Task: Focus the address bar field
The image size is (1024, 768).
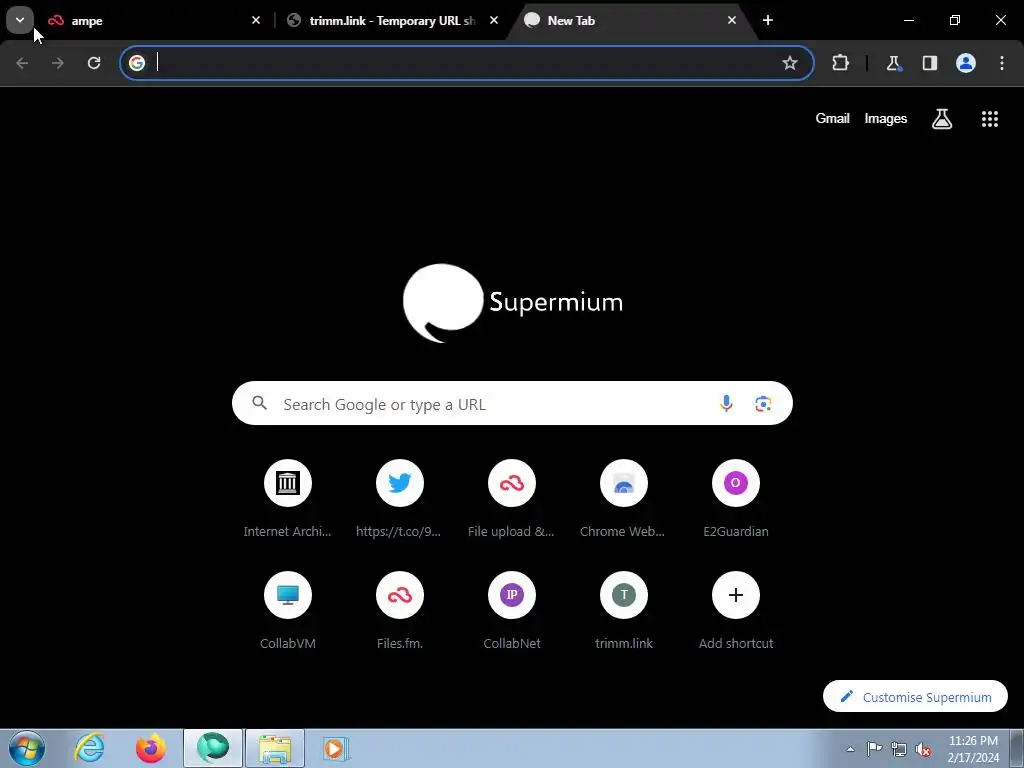Action: (466, 63)
